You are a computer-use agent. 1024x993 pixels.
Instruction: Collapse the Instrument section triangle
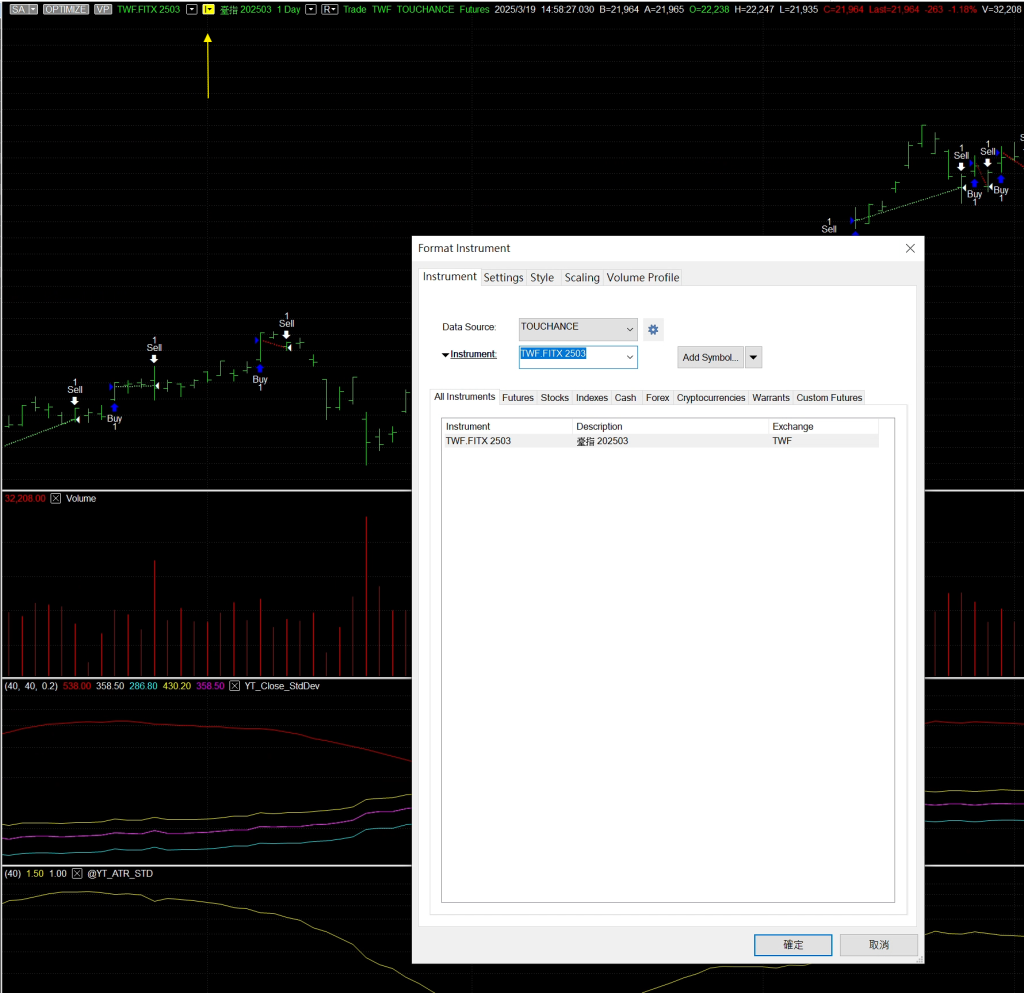pyautogui.click(x=445, y=355)
